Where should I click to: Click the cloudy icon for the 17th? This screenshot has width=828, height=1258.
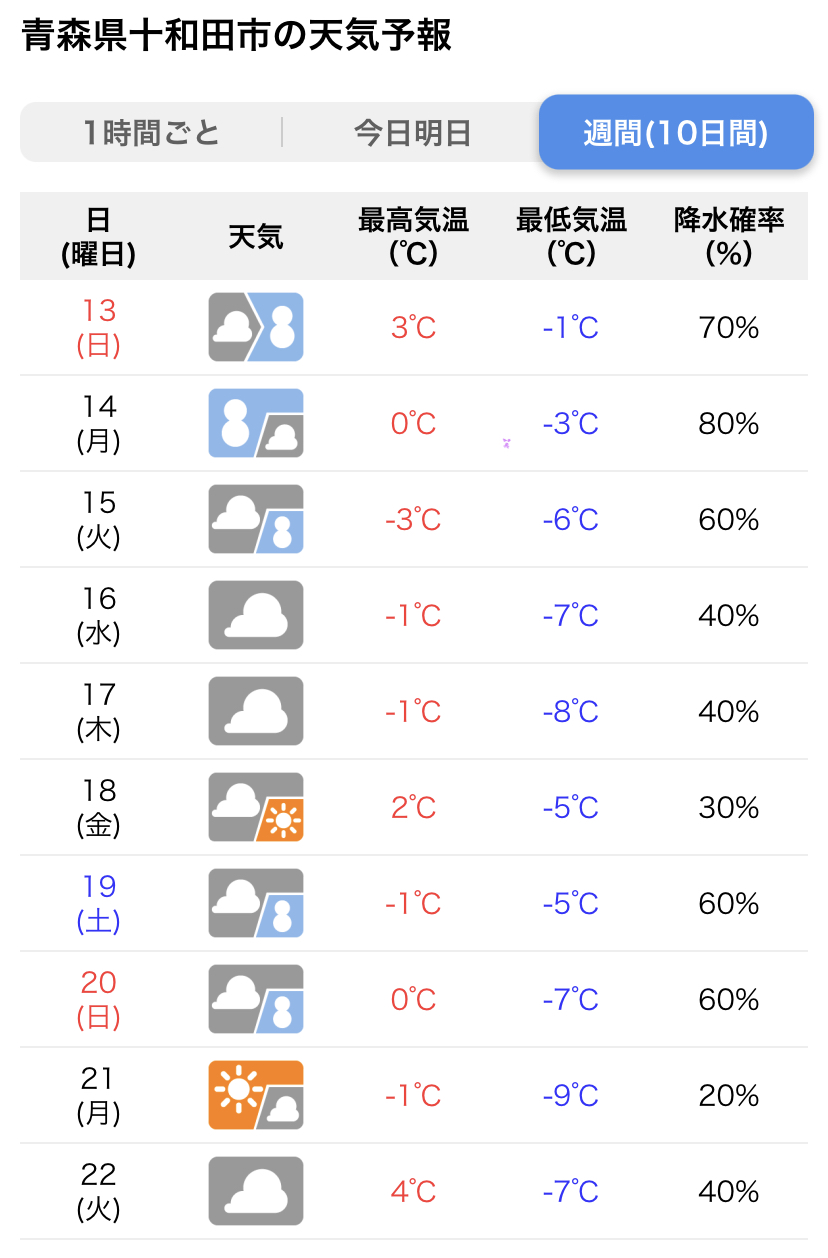[256, 711]
